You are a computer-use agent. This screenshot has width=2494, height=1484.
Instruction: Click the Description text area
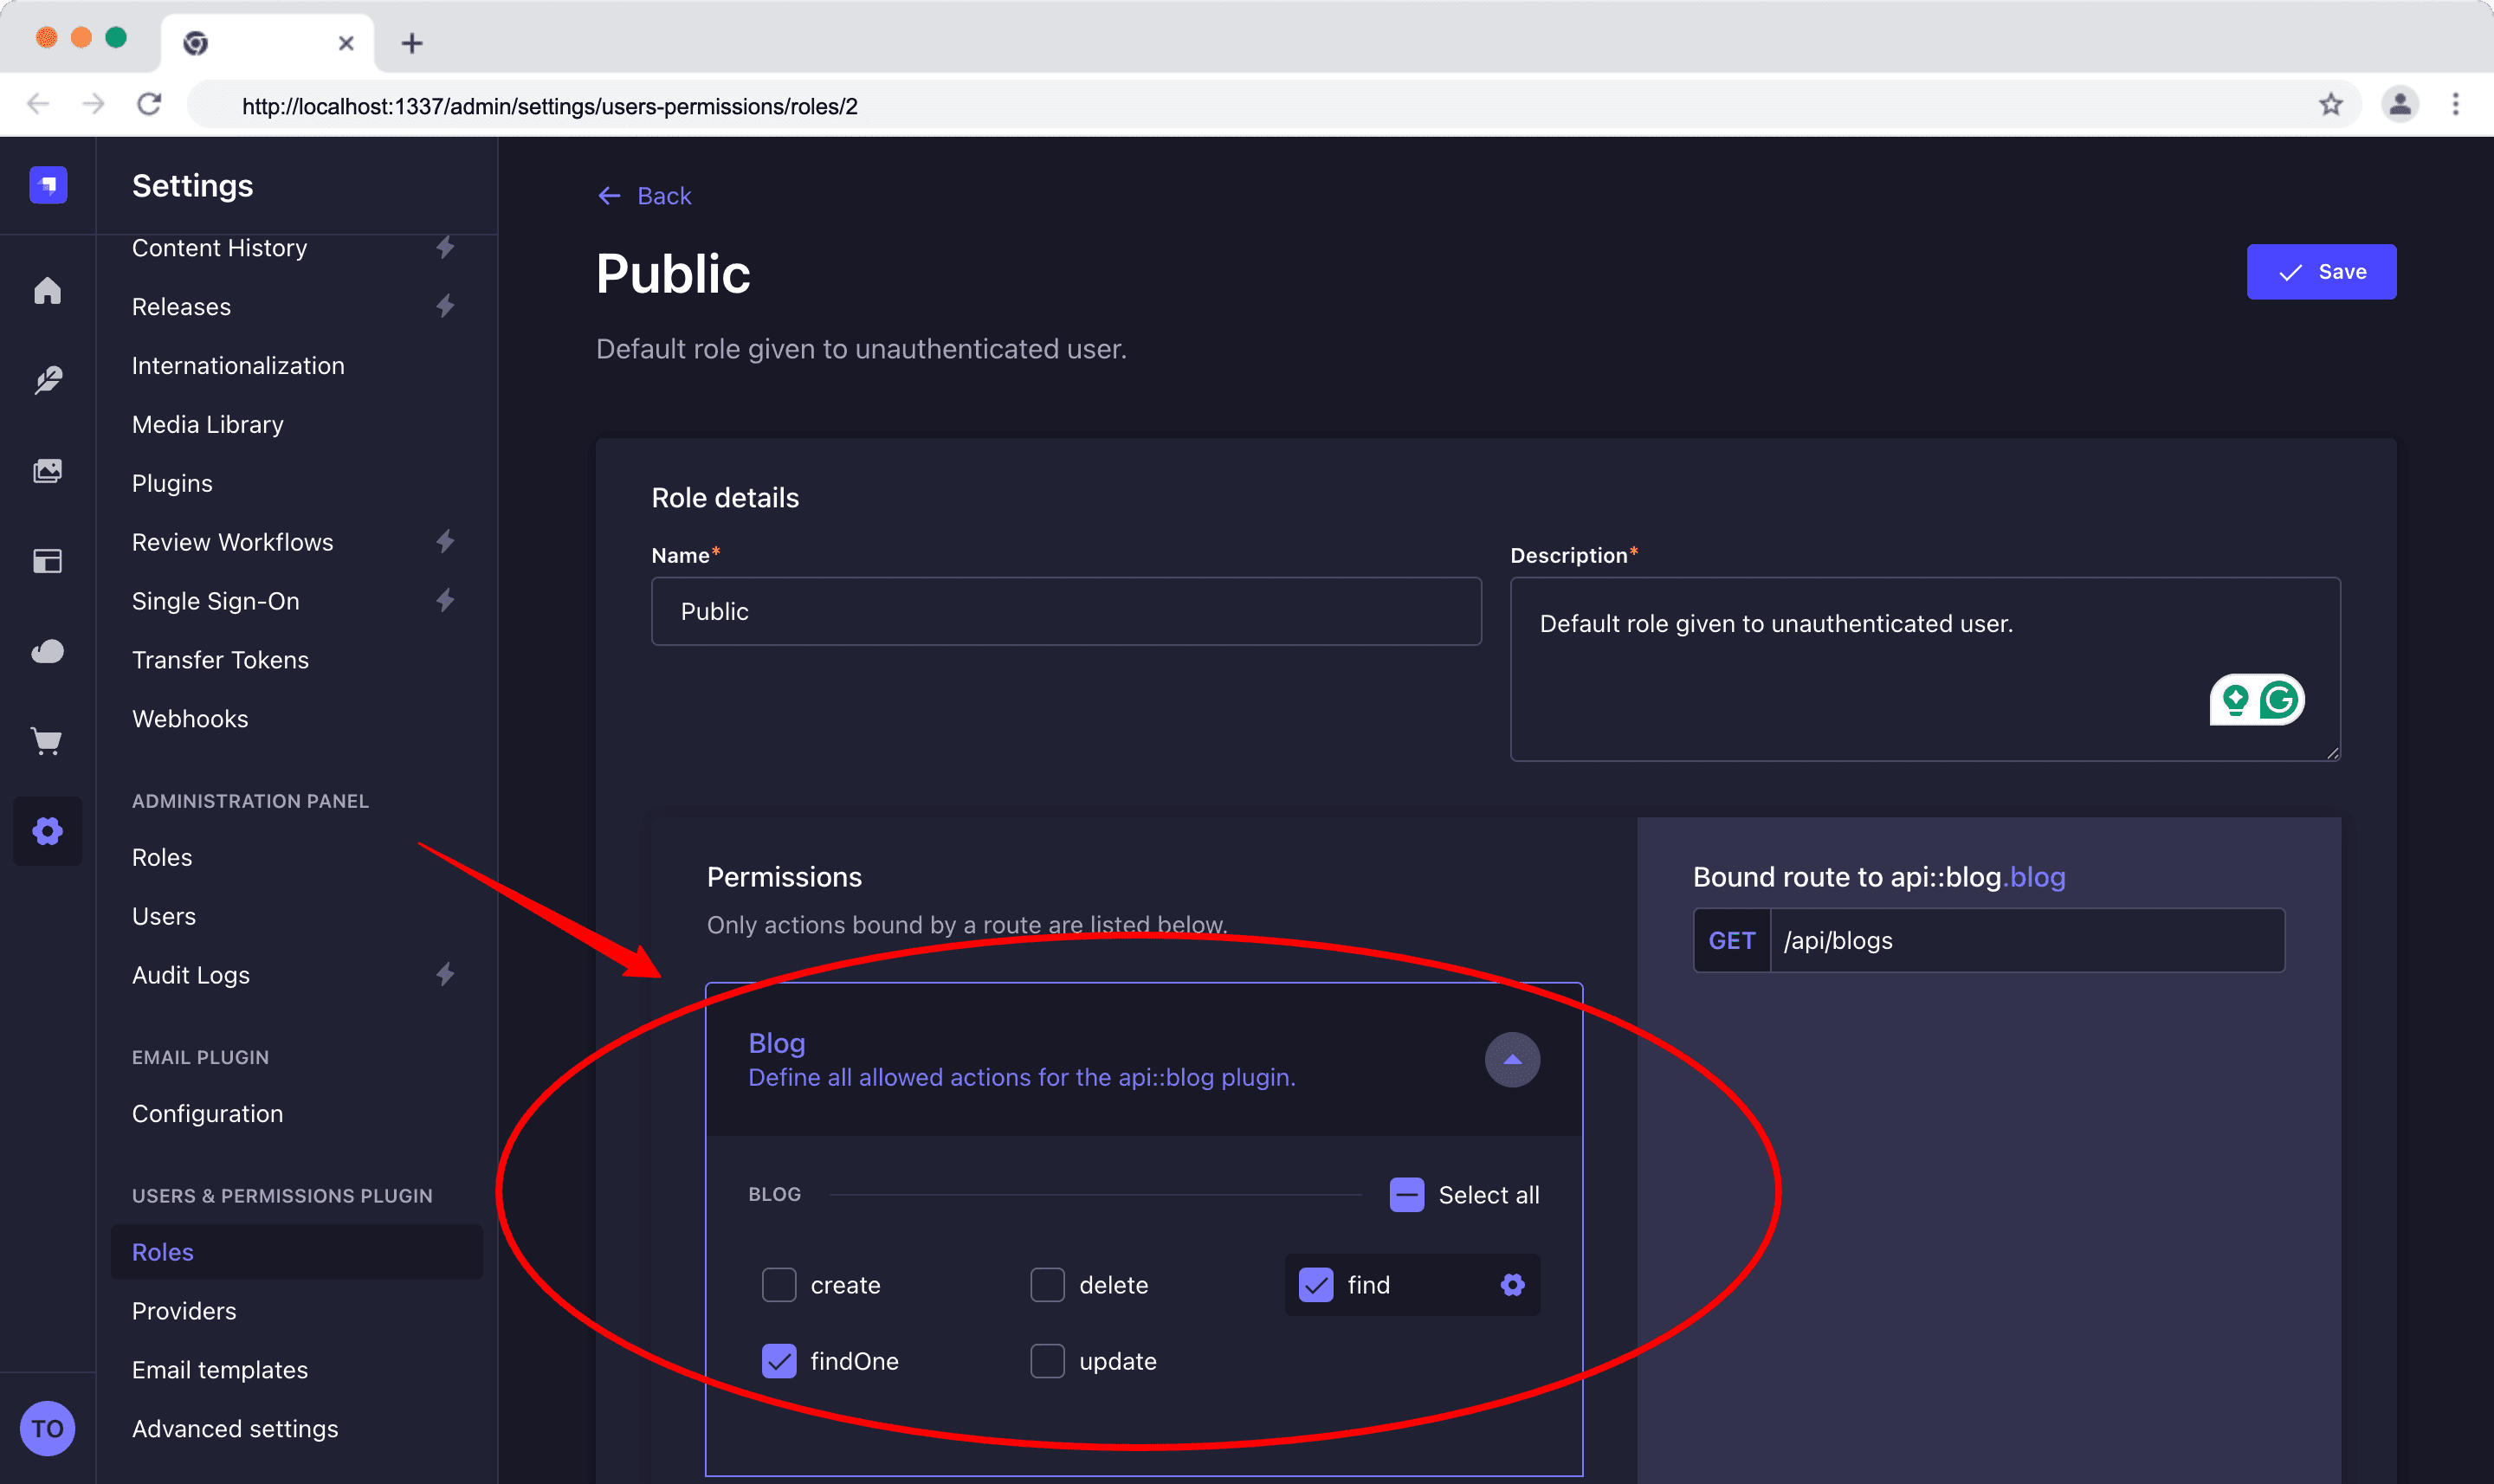[1924, 669]
